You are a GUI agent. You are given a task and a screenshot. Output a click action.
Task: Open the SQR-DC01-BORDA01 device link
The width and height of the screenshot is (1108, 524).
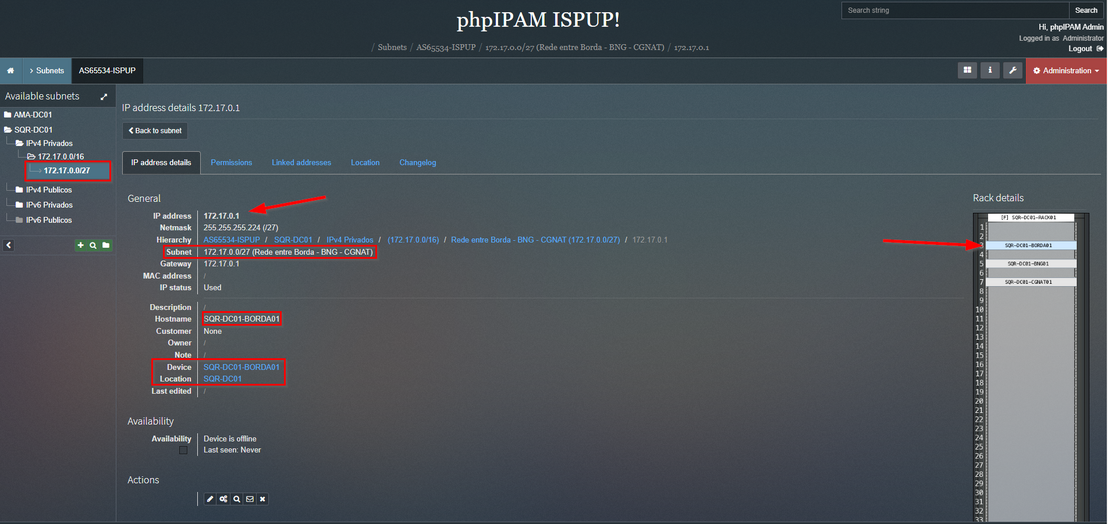(x=242, y=367)
